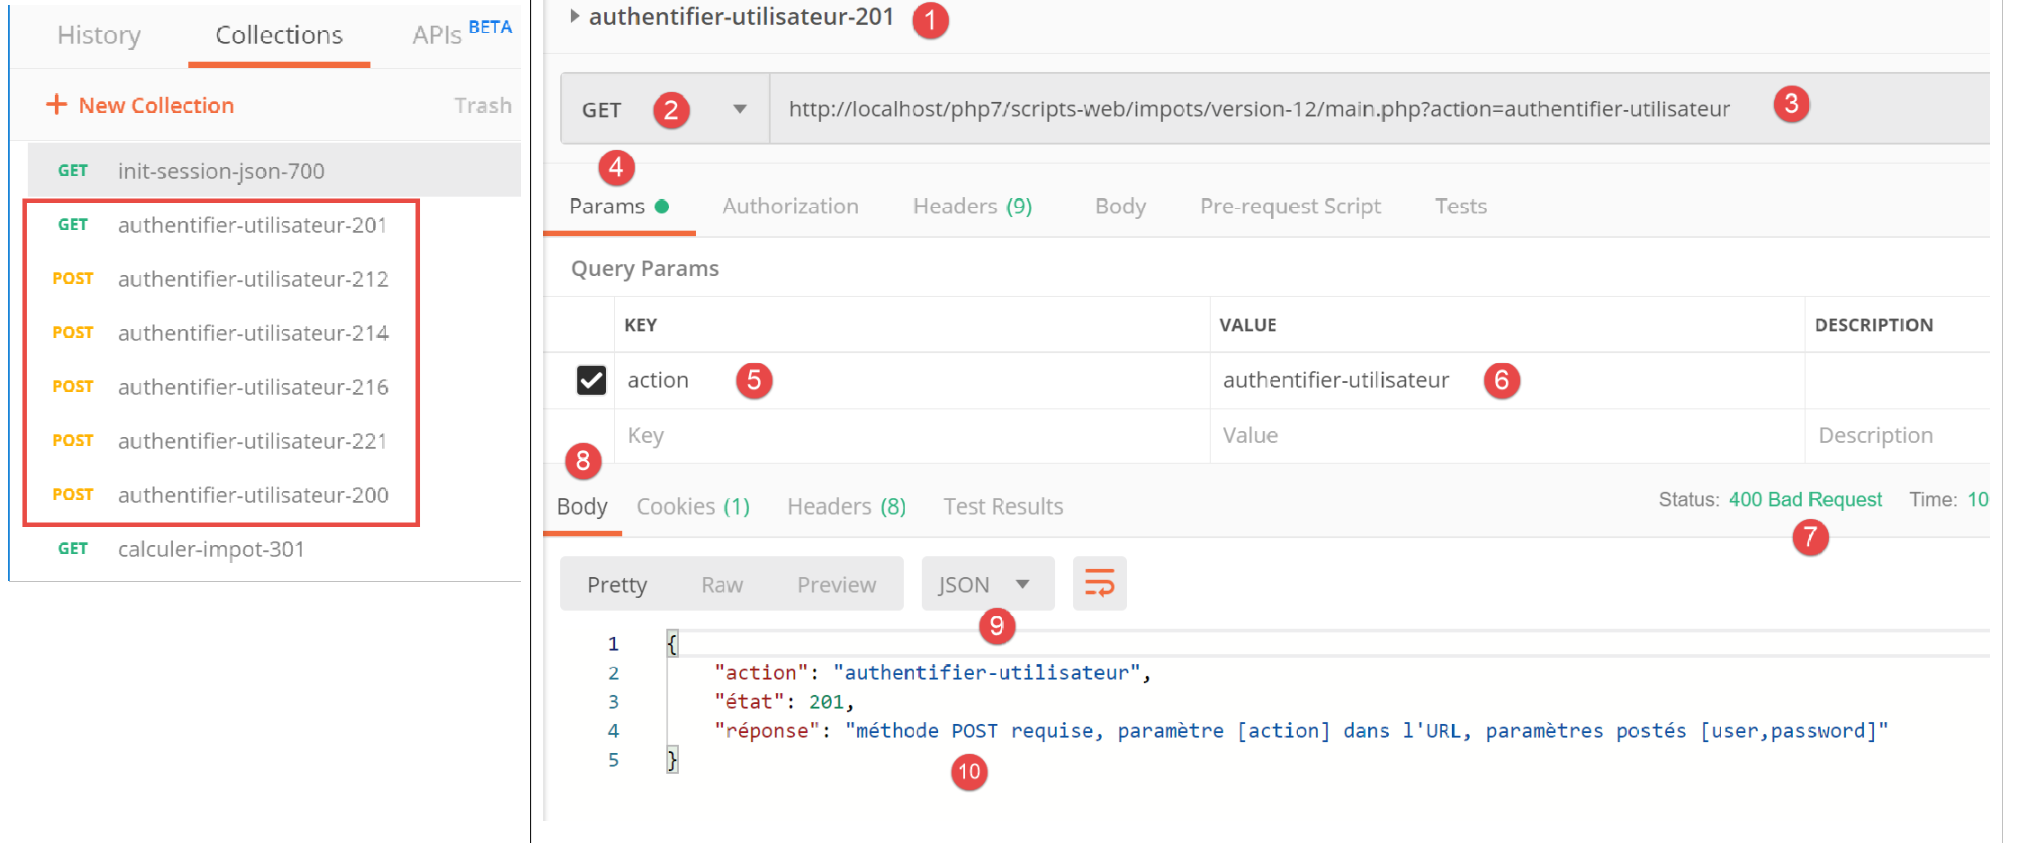
Task: Click the wrap lines icon in response toolbar
Action: (1099, 583)
